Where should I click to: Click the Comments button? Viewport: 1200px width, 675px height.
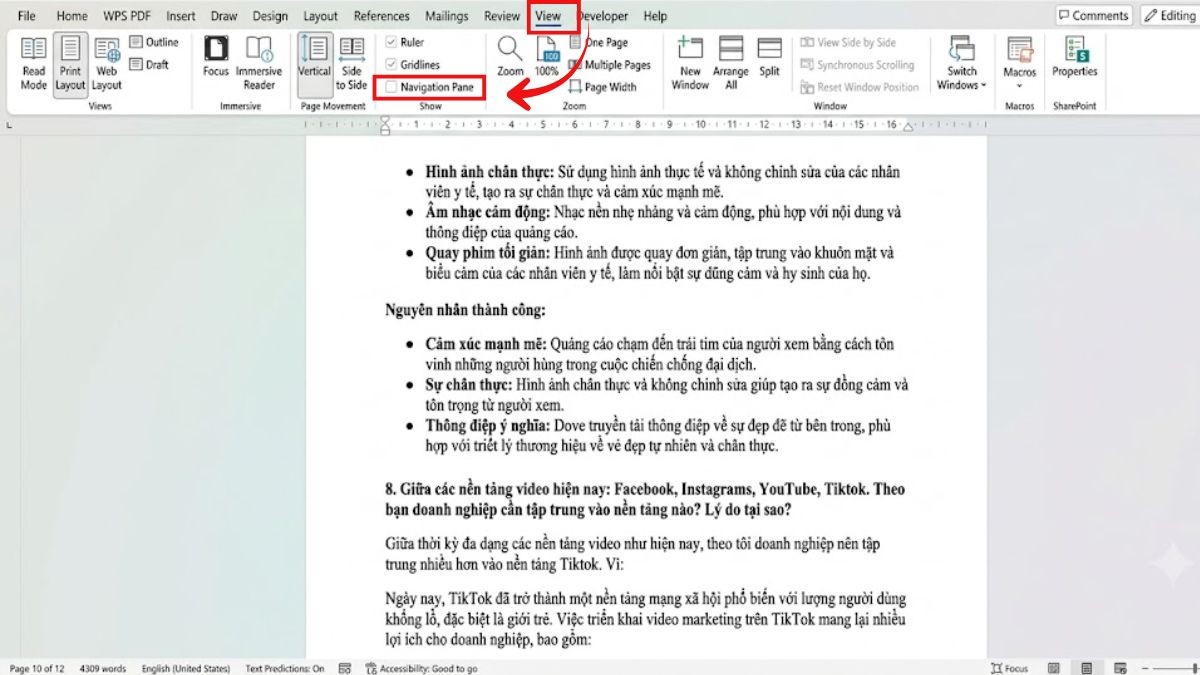(x=1094, y=16)
